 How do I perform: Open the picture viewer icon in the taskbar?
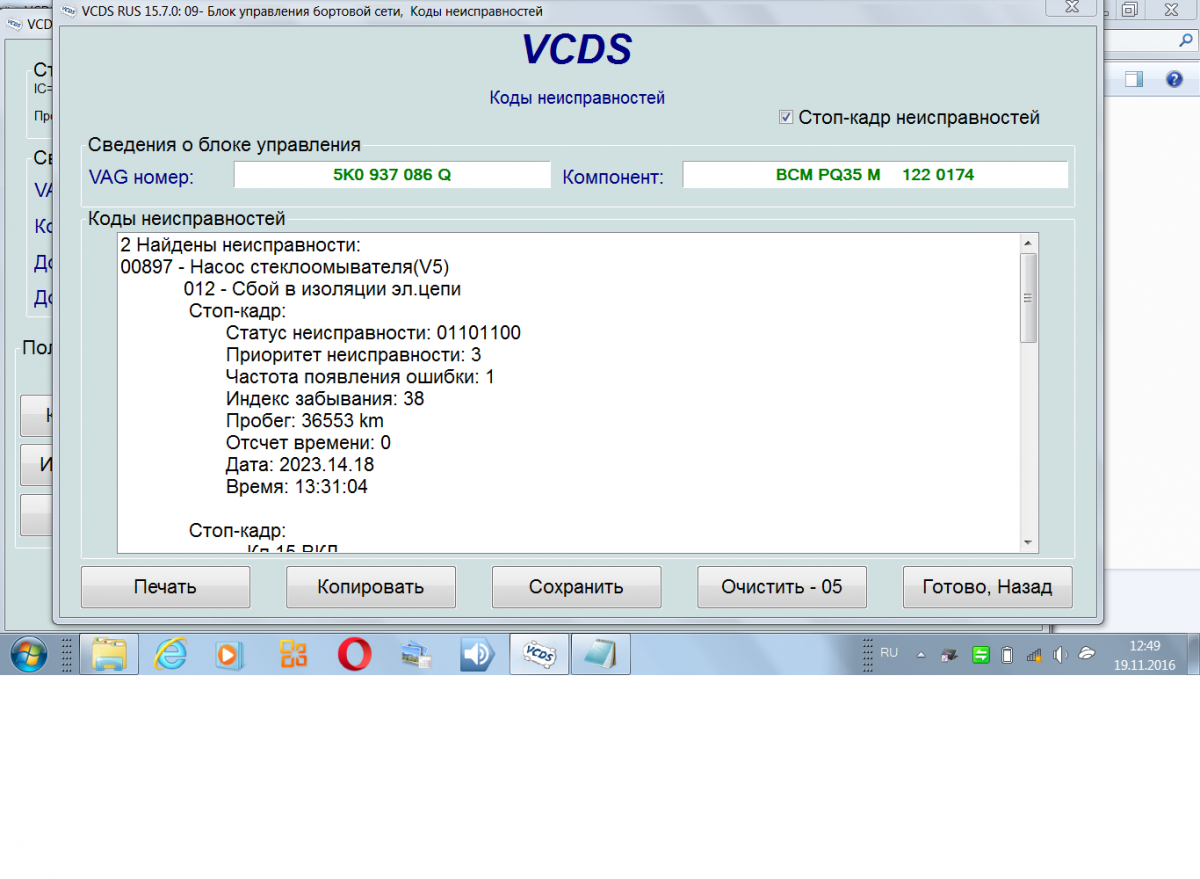(x=416, y=655)
